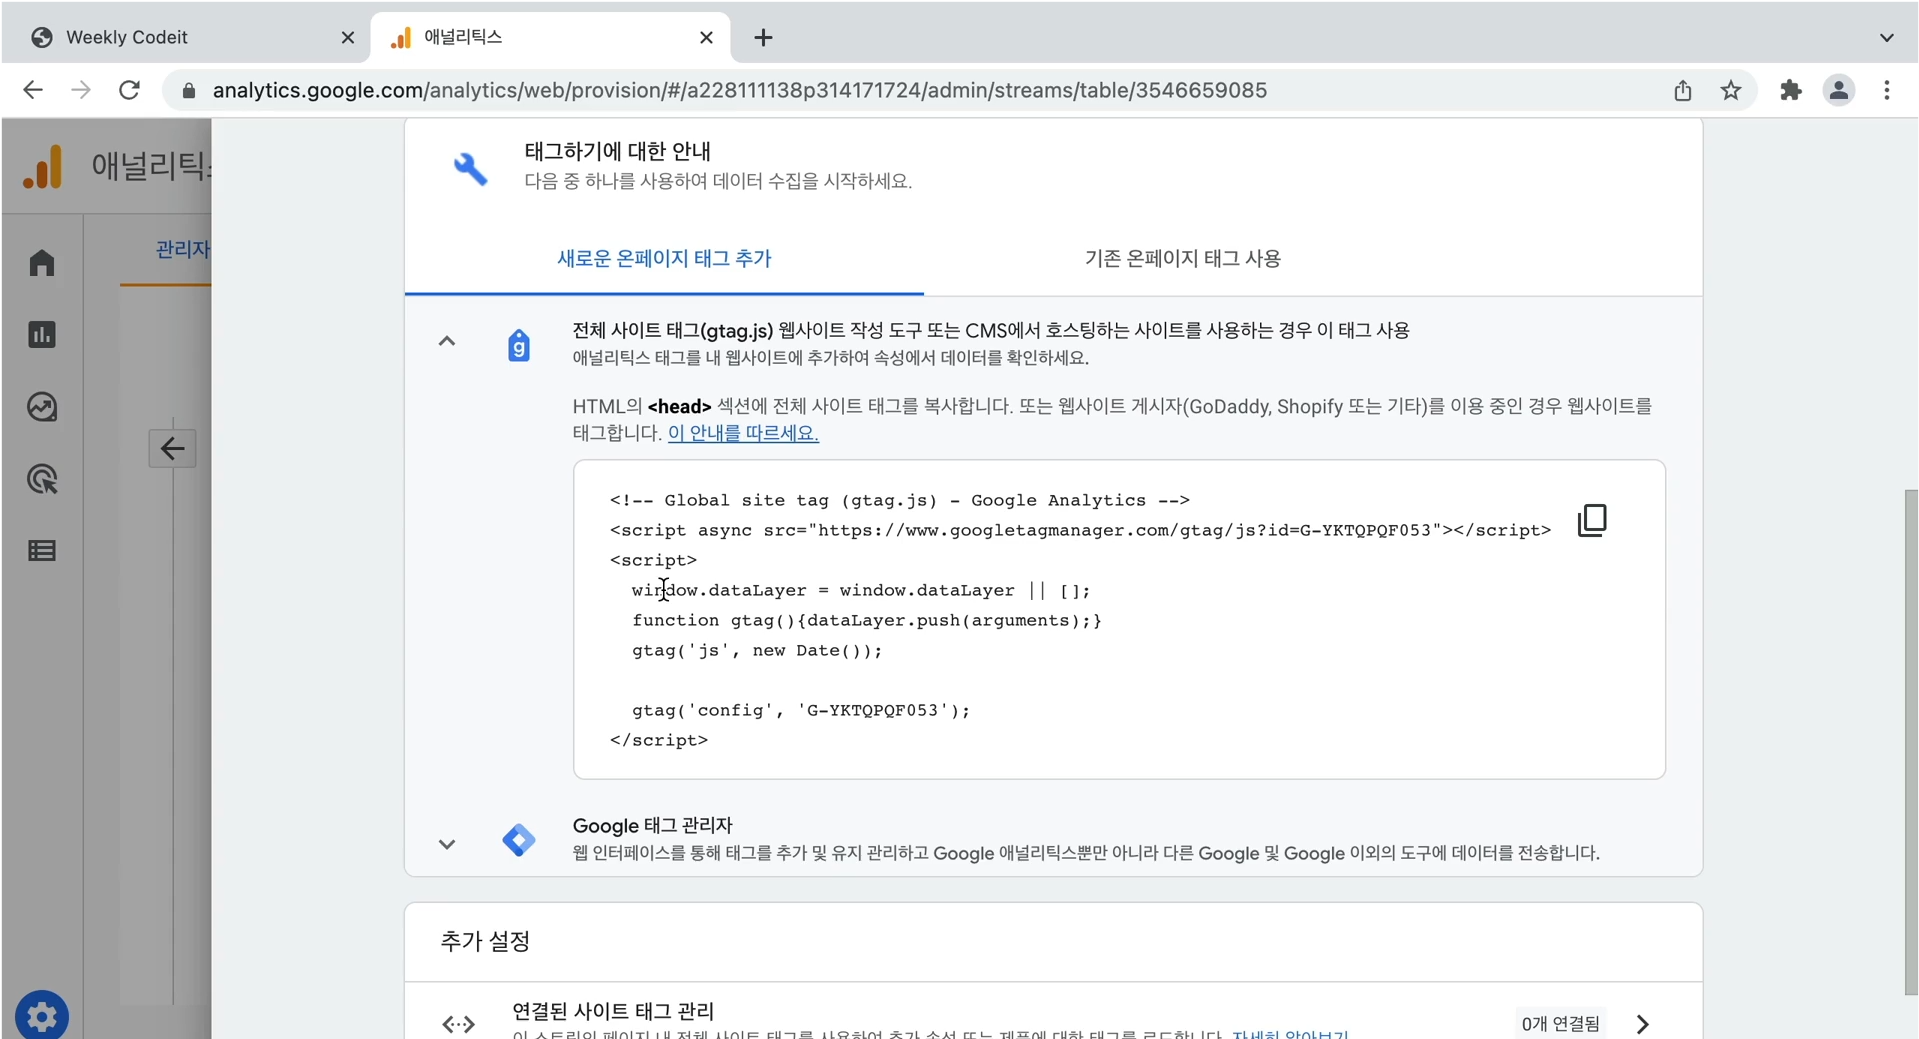1919x1039 pixels.
Task: Follow the 이 안내를 따르세요 link
Action: (x=743, y=433)
